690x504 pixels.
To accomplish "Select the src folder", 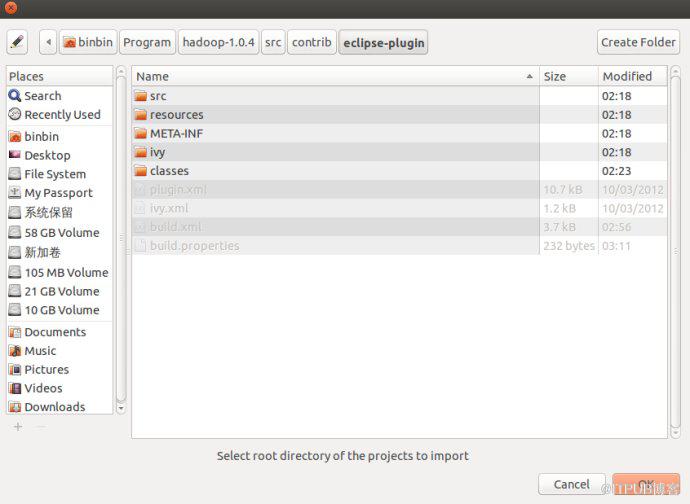I will (400, 96).
